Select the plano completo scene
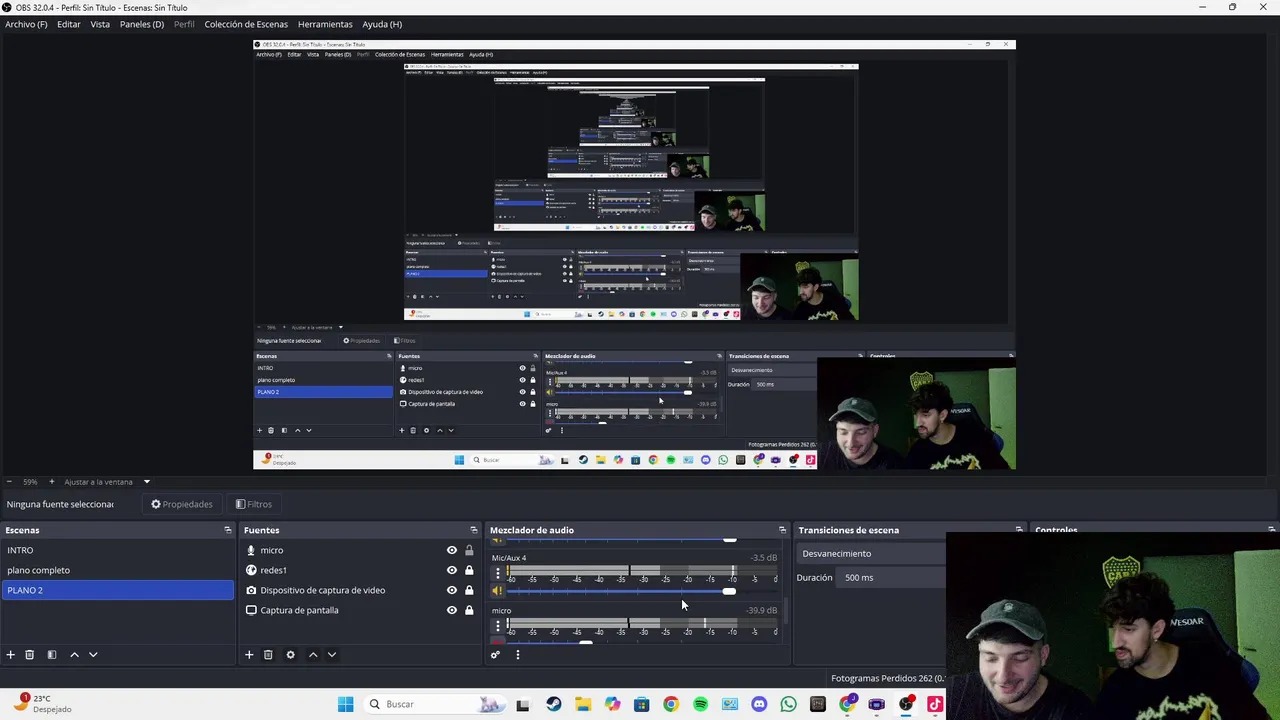 [x=117, y=570]
